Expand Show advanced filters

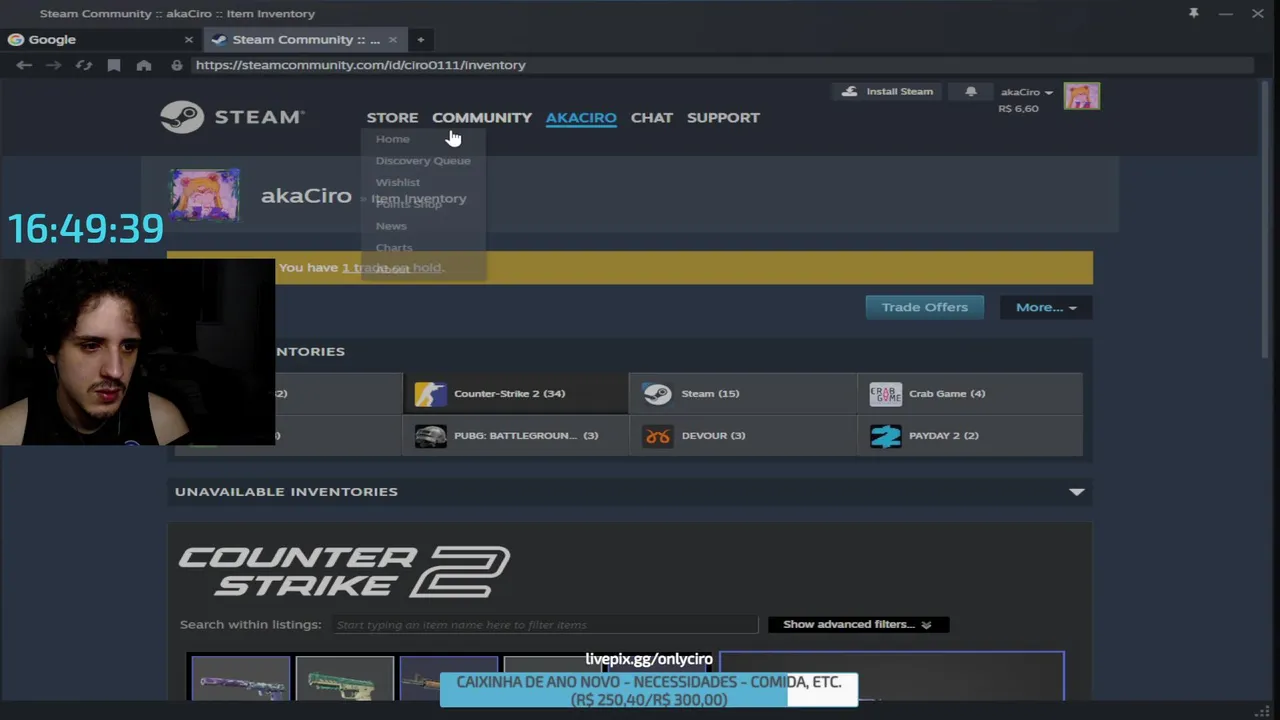coord(858,624)
